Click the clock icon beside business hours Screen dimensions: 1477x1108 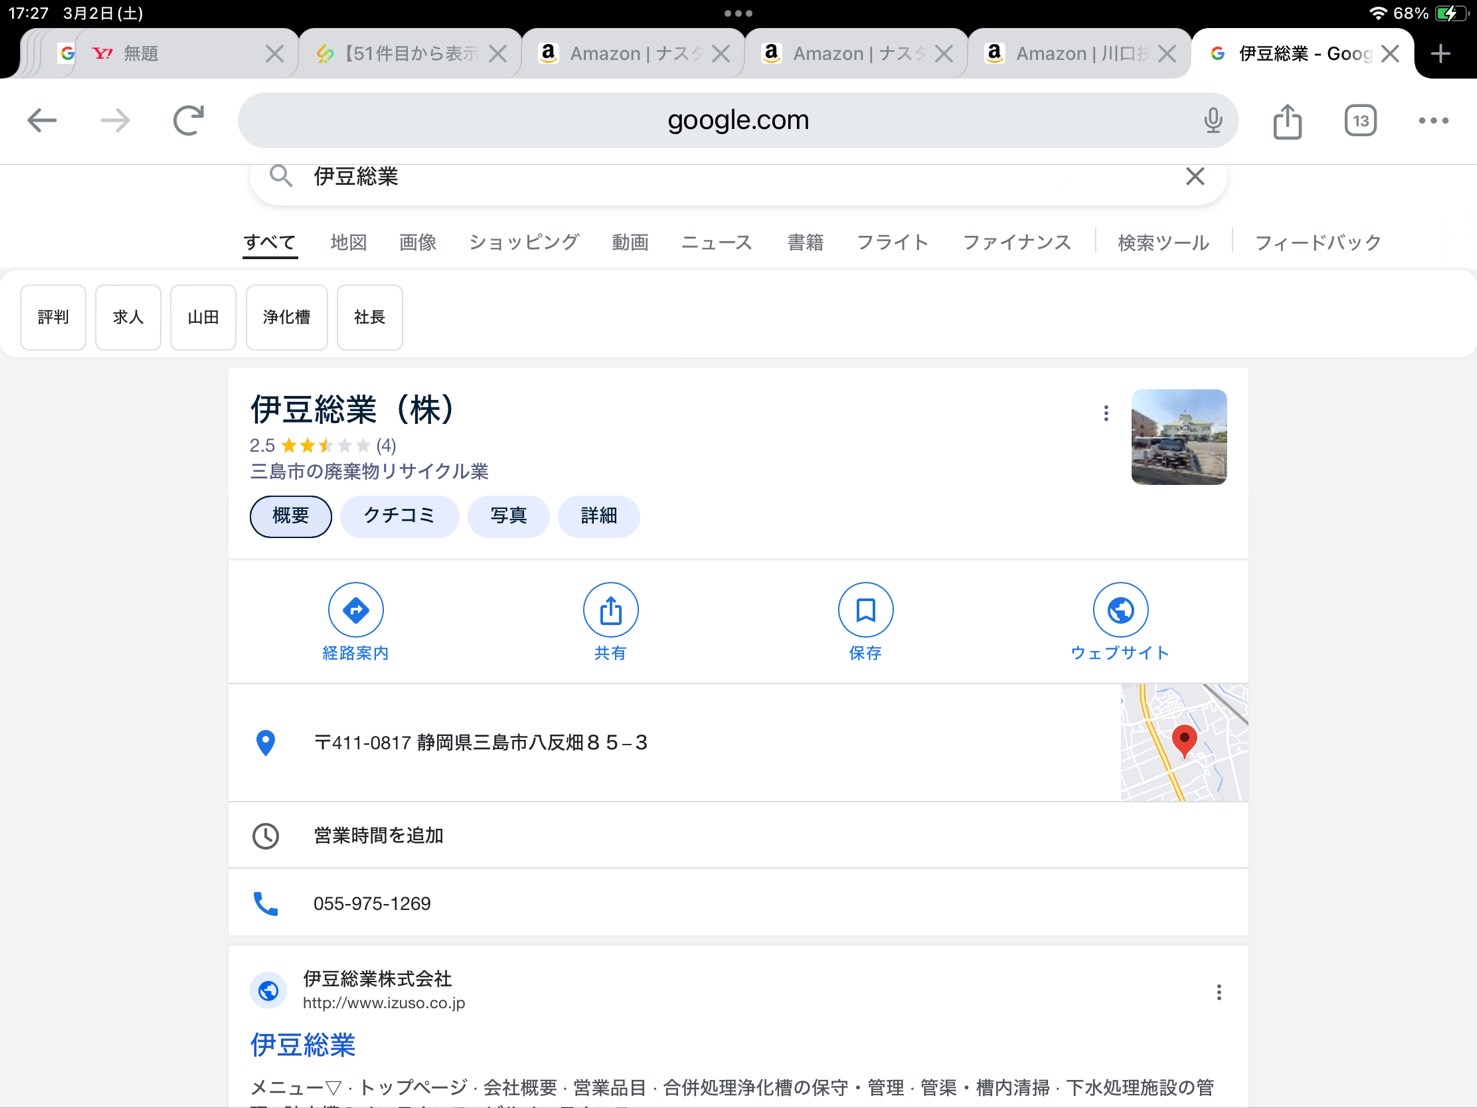(266, 836)
